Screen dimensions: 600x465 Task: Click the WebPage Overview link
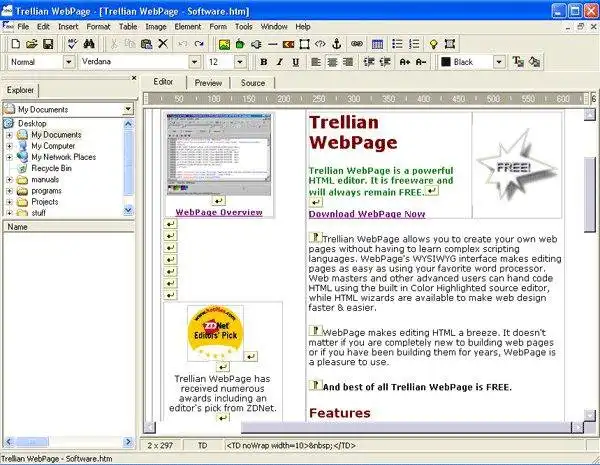(x=219, y=212)
